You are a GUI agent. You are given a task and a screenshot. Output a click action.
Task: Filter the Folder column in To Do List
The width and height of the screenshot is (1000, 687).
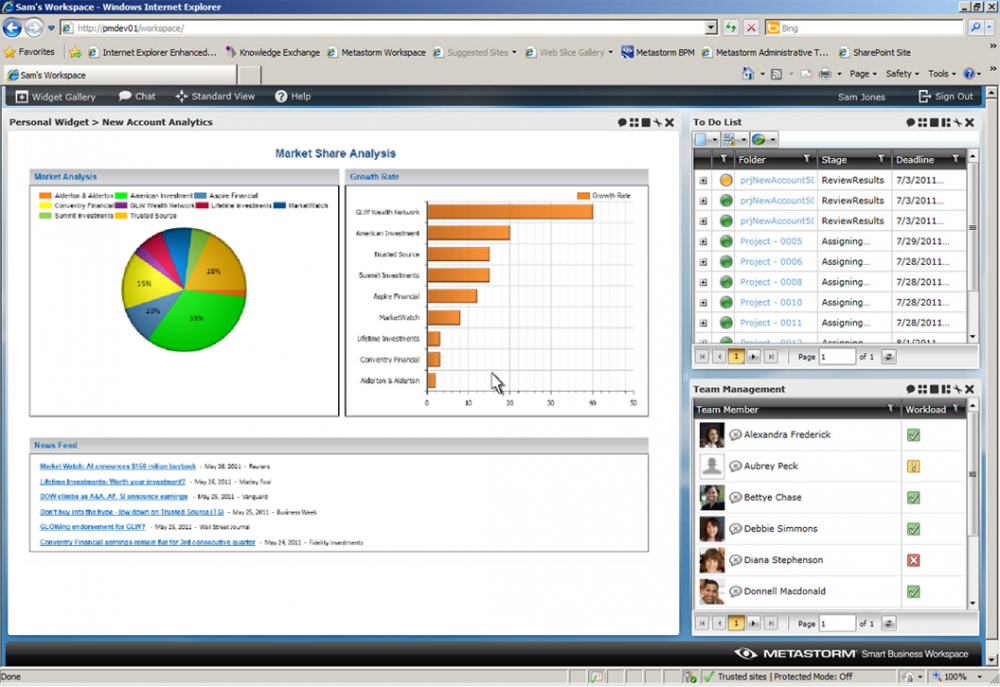click(x=807, y=159)
